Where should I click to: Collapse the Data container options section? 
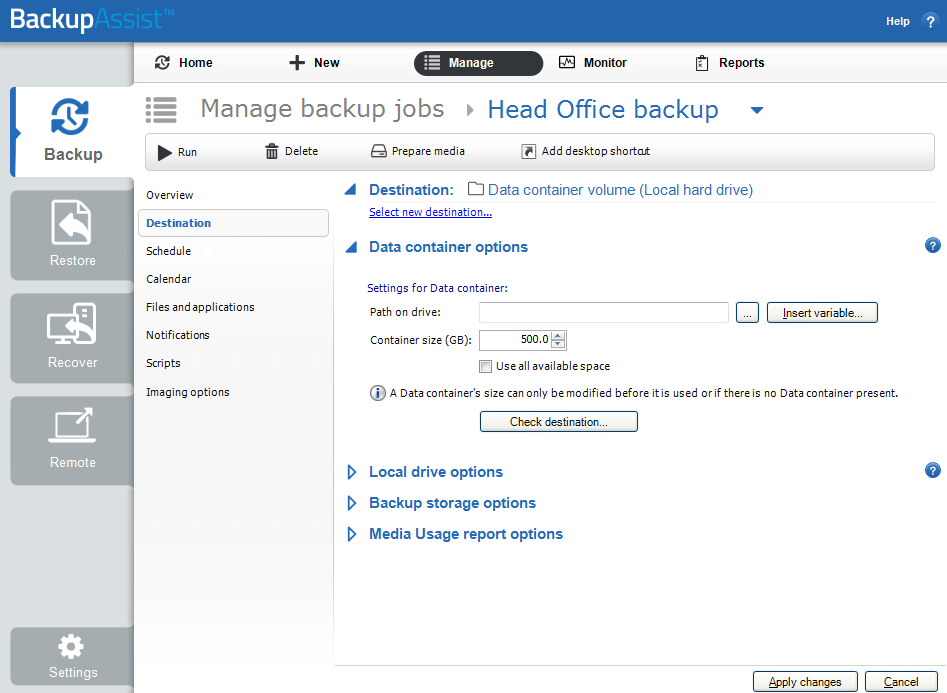point(351,247)
